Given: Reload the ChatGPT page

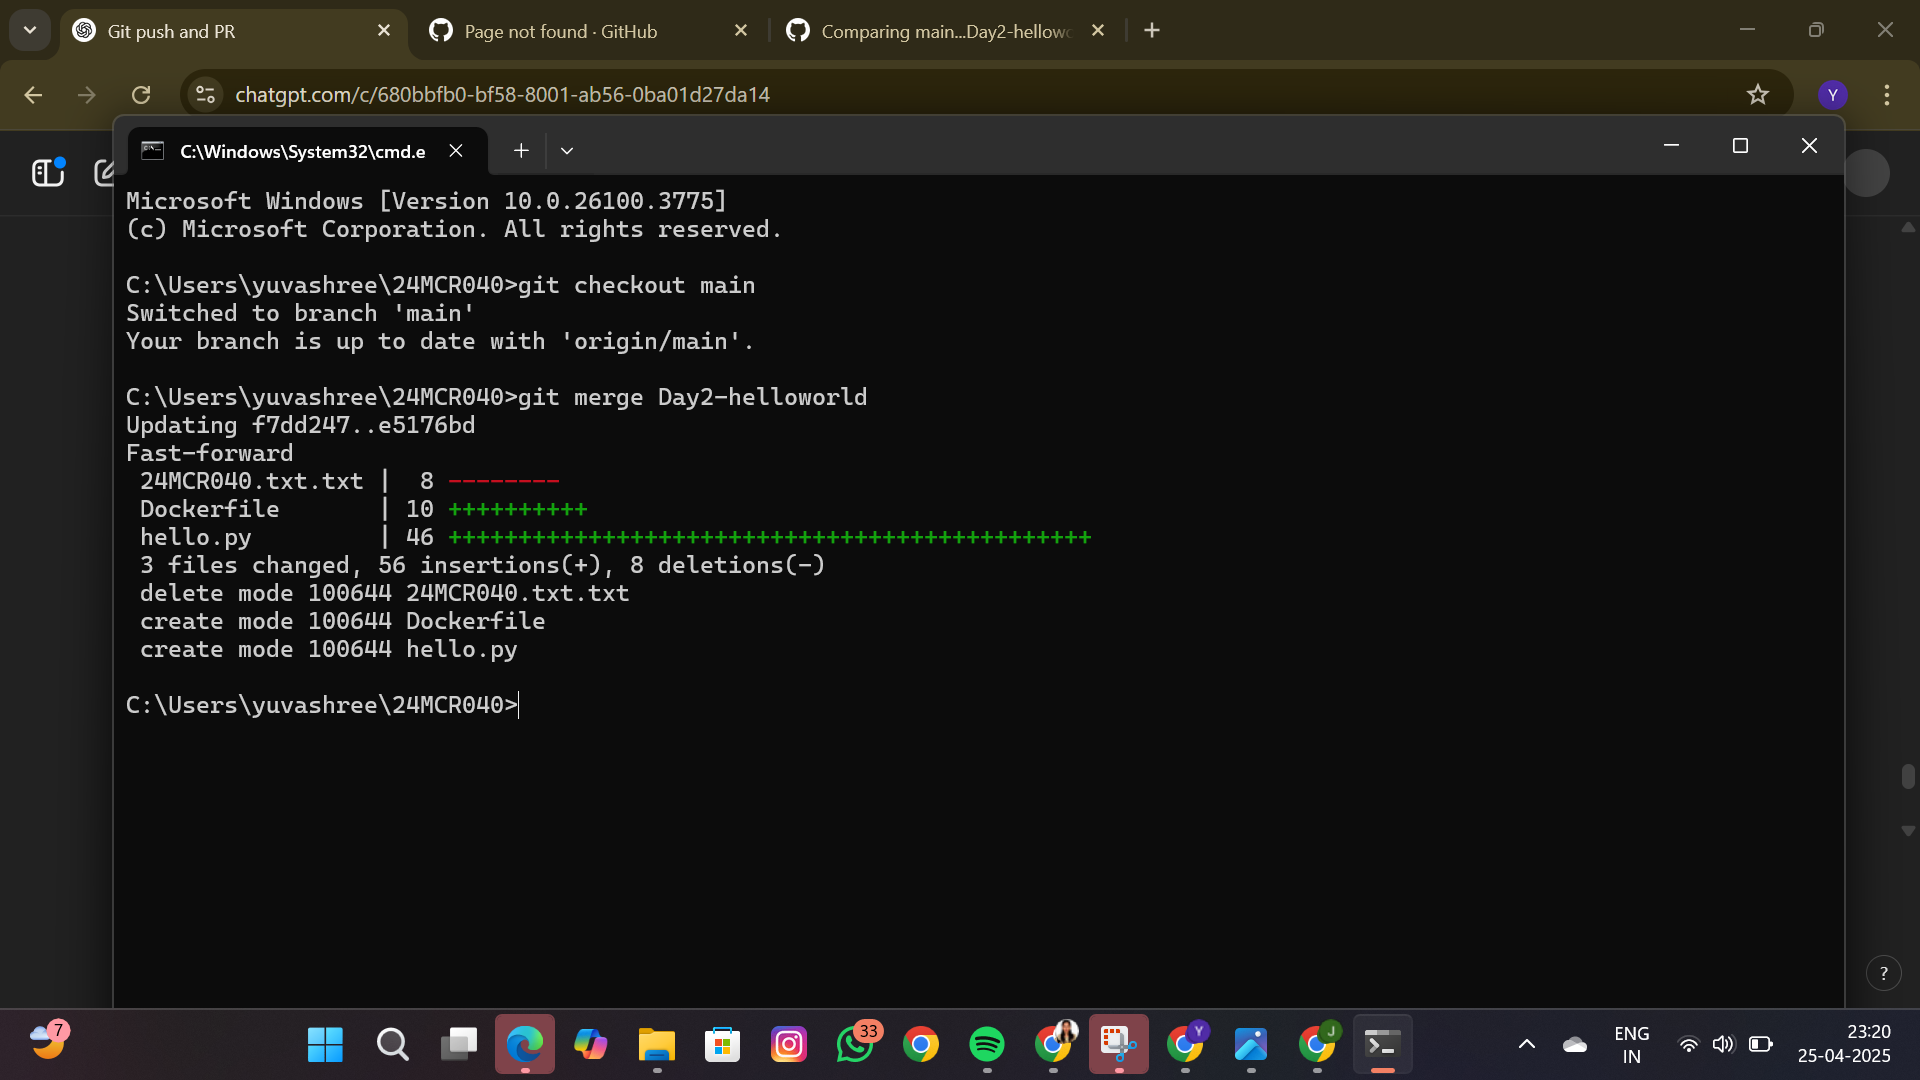Looking at the screenshot, I should 141,94.
